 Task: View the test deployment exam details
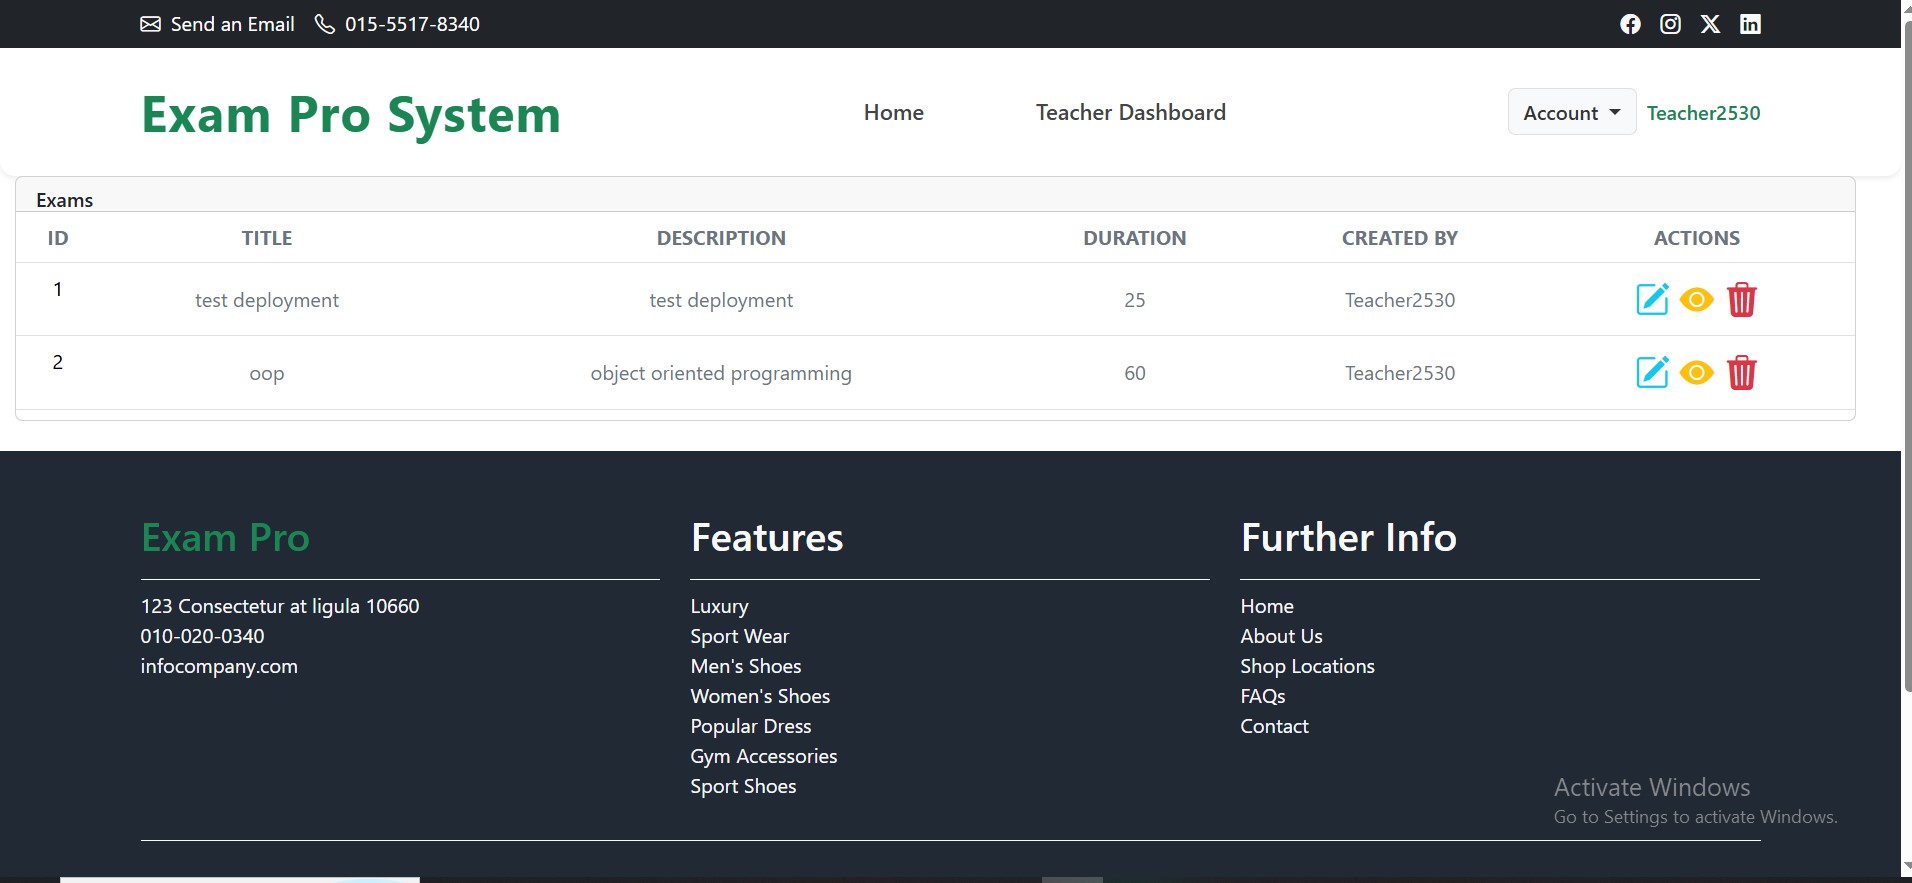pyautogui.click(x=1696, y=299)
